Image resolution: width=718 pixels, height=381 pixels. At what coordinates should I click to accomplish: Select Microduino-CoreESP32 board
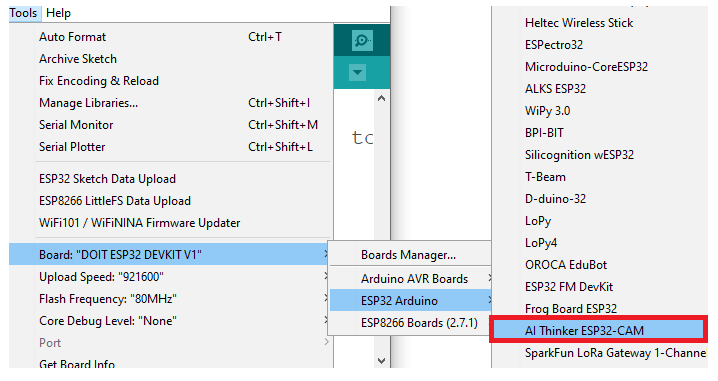[600, 66]
